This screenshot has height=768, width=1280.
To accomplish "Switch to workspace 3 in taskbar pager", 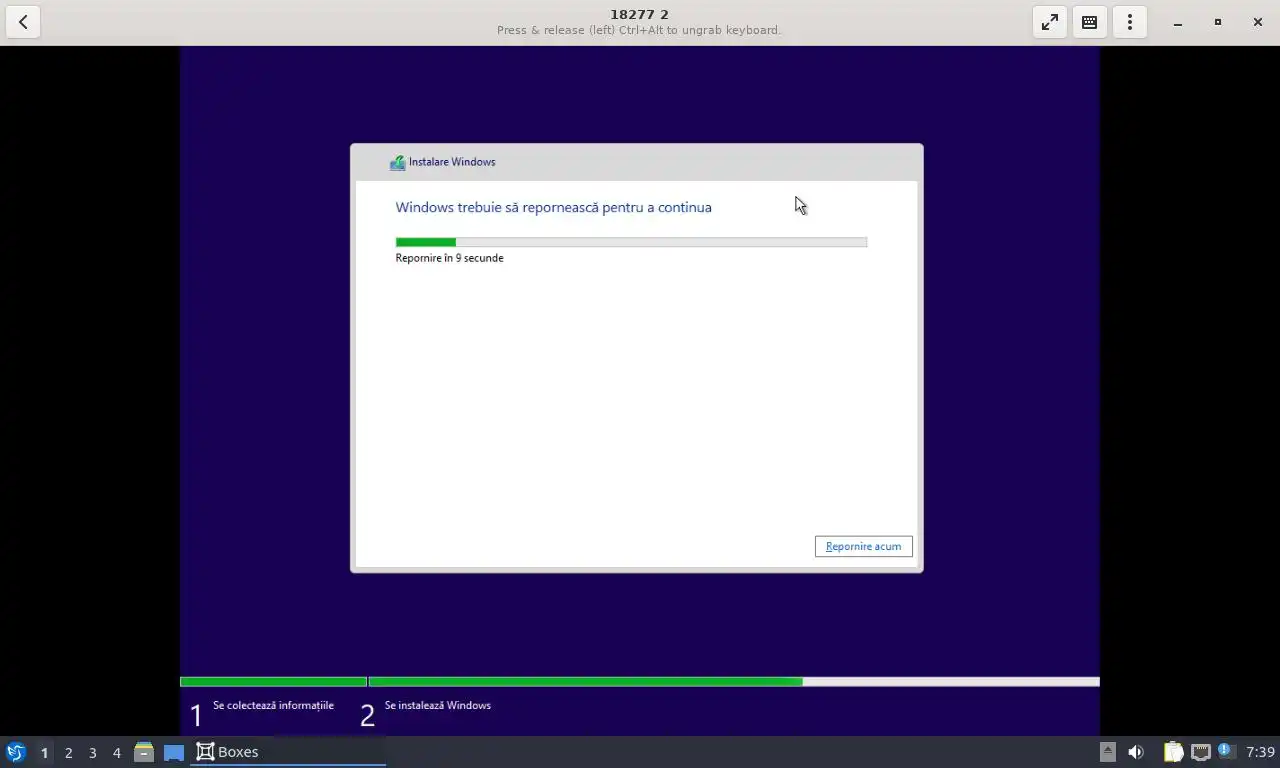I will [x=92, y=752].
